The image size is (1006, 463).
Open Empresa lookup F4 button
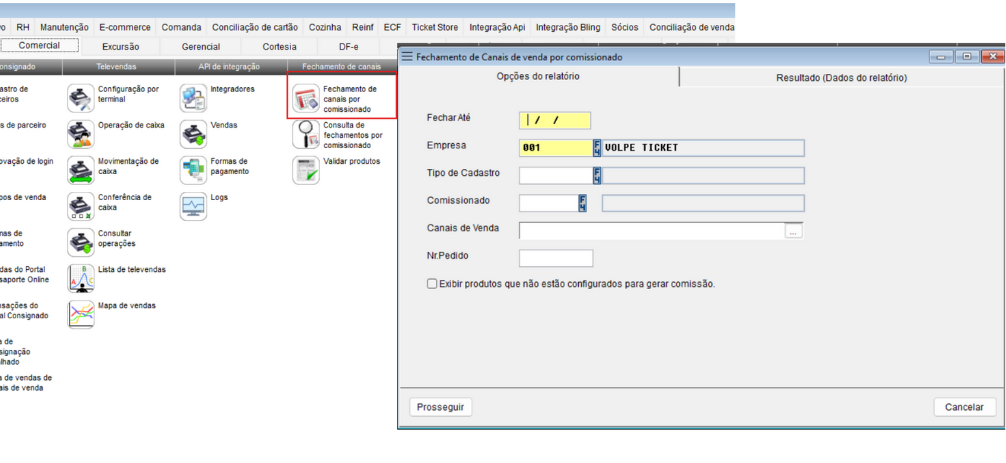click(x=597, y=148)
